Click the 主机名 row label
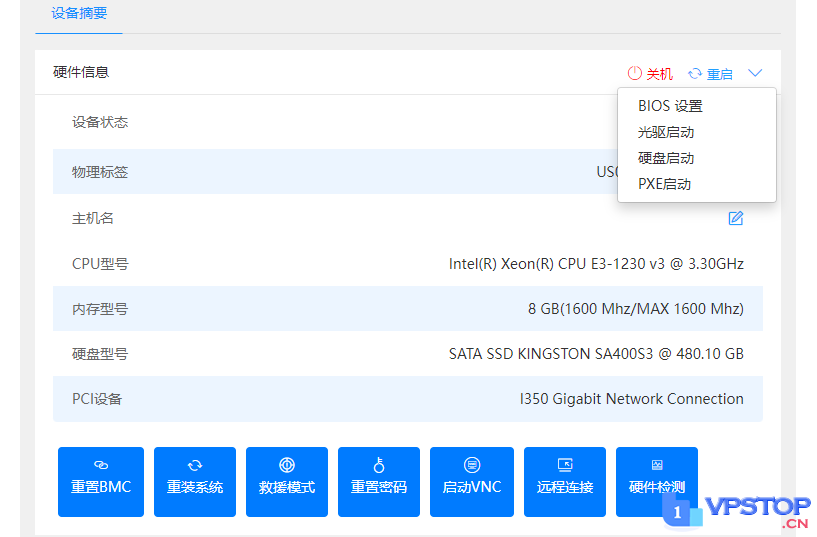This screenshot has width=817, height=537. click(x=93, y=218)
